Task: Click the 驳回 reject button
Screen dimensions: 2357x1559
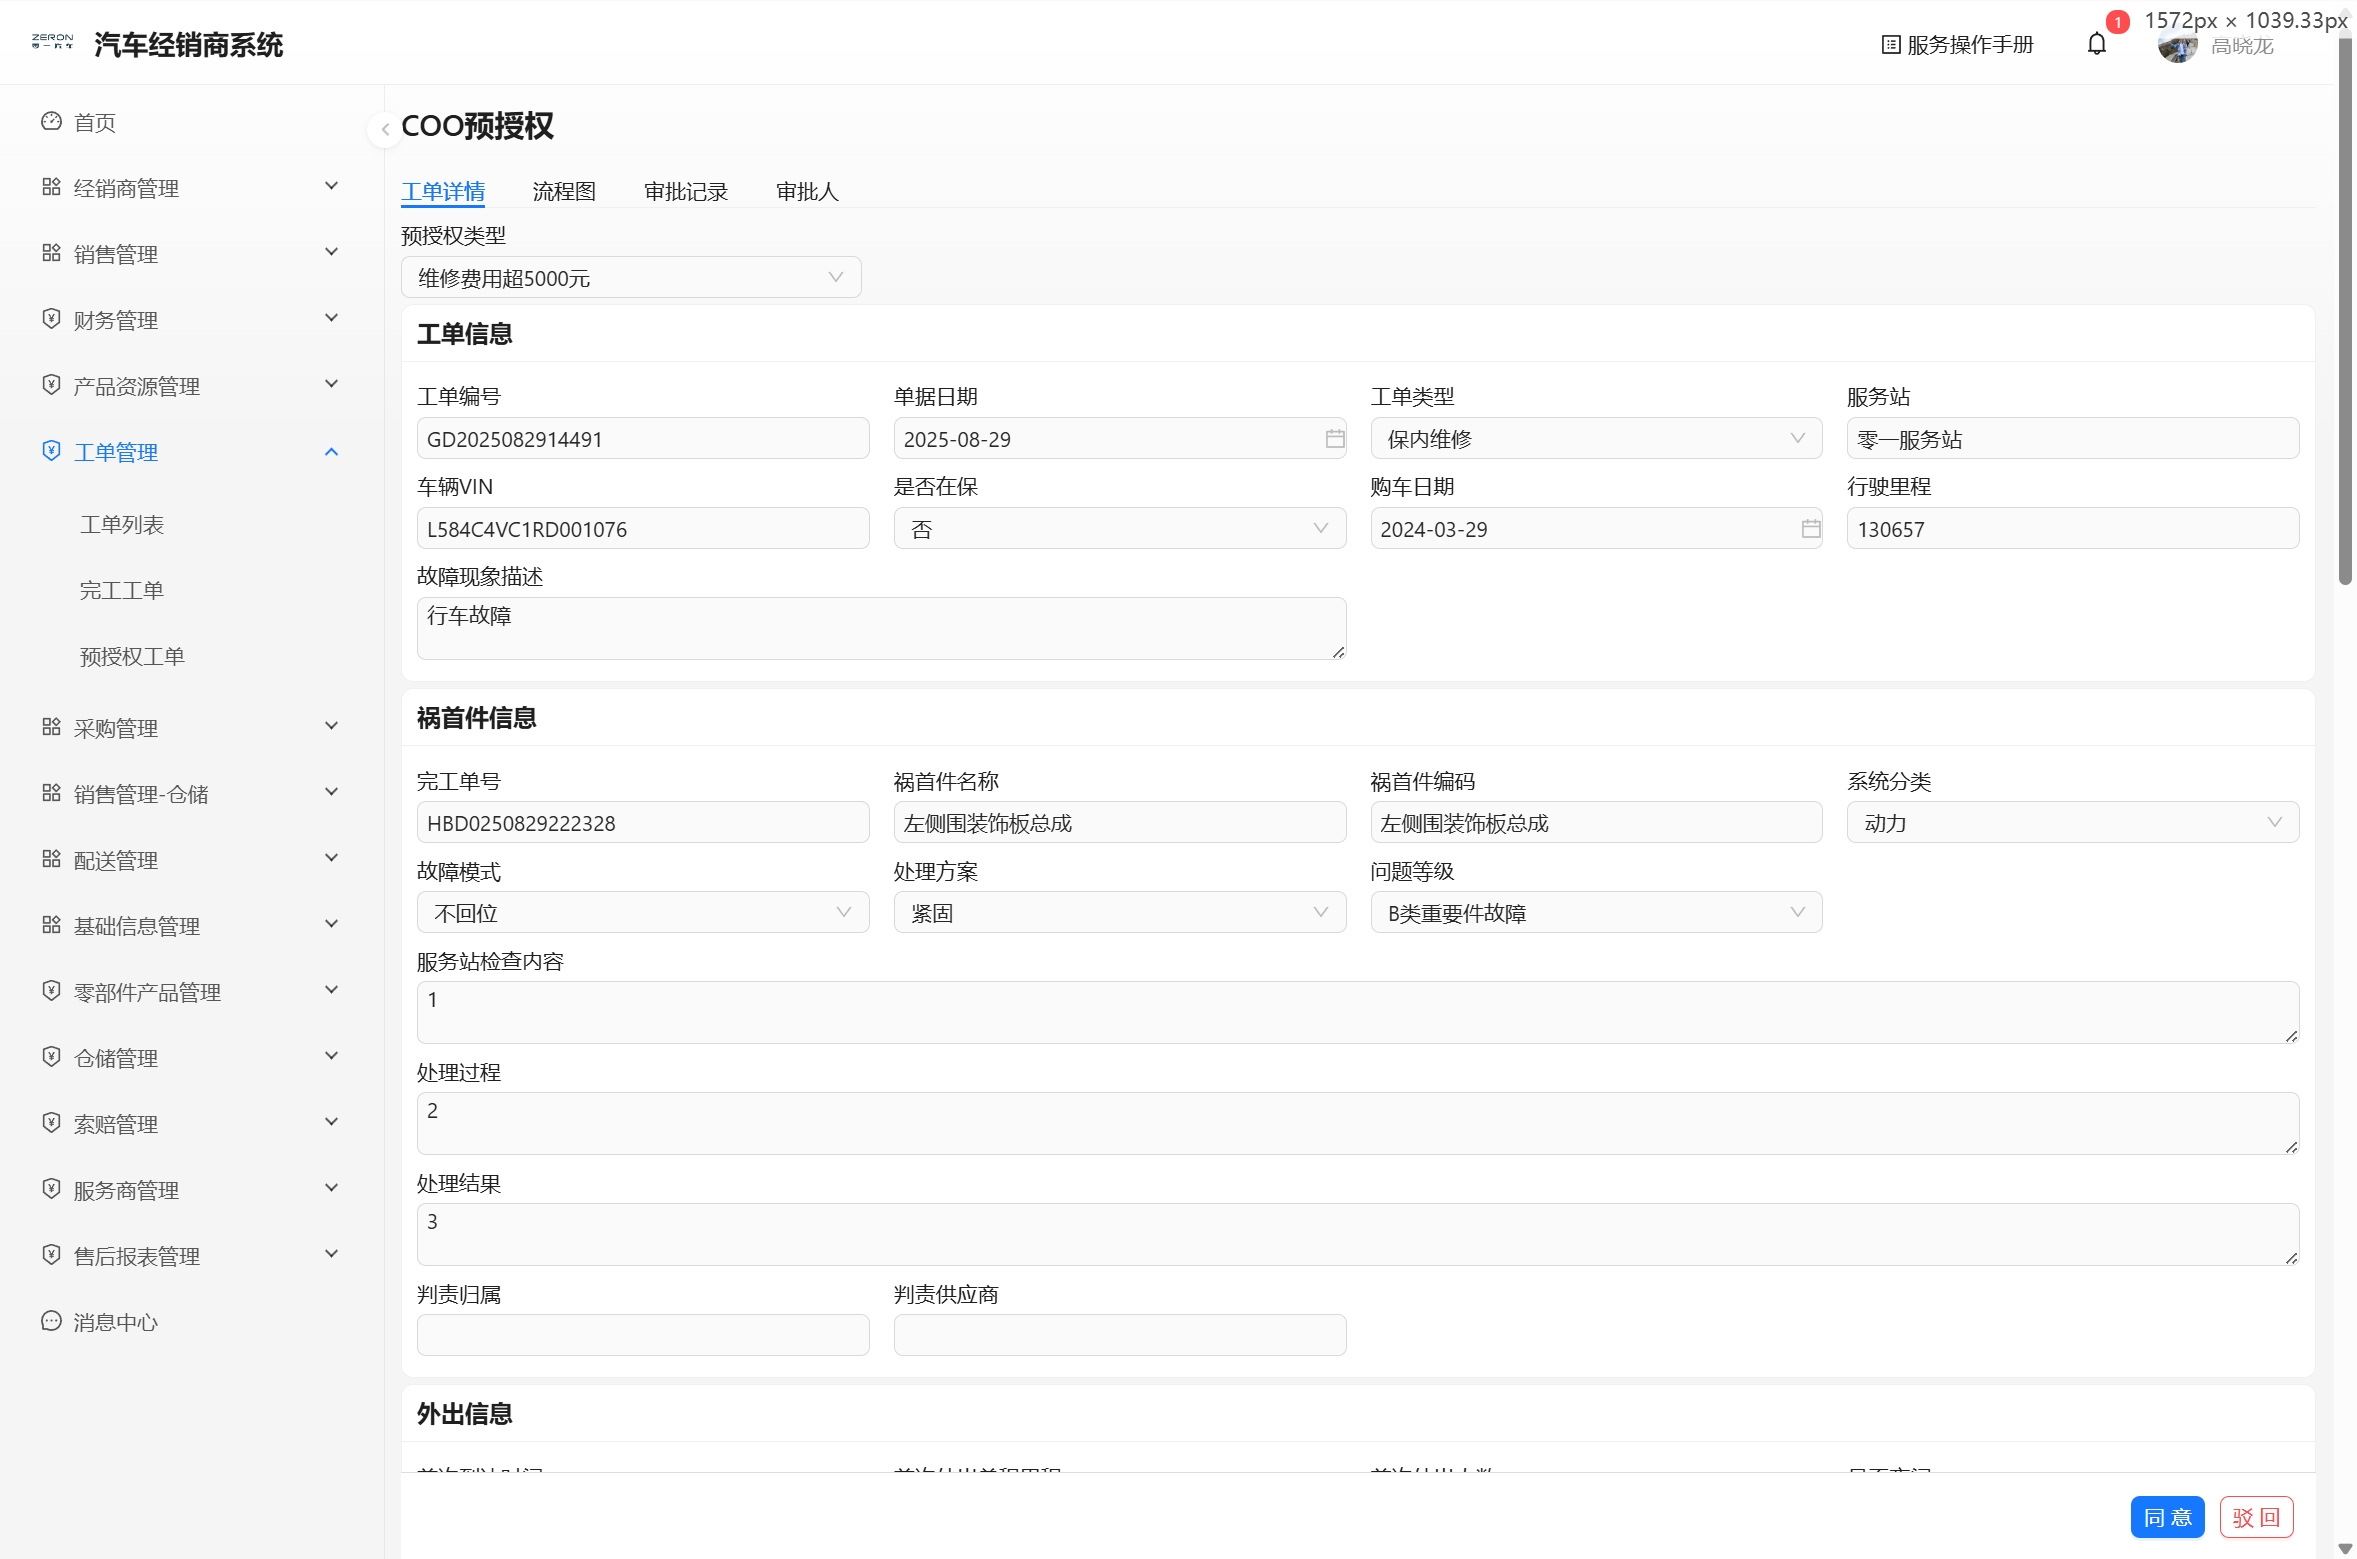Action: [2256, 1517]
